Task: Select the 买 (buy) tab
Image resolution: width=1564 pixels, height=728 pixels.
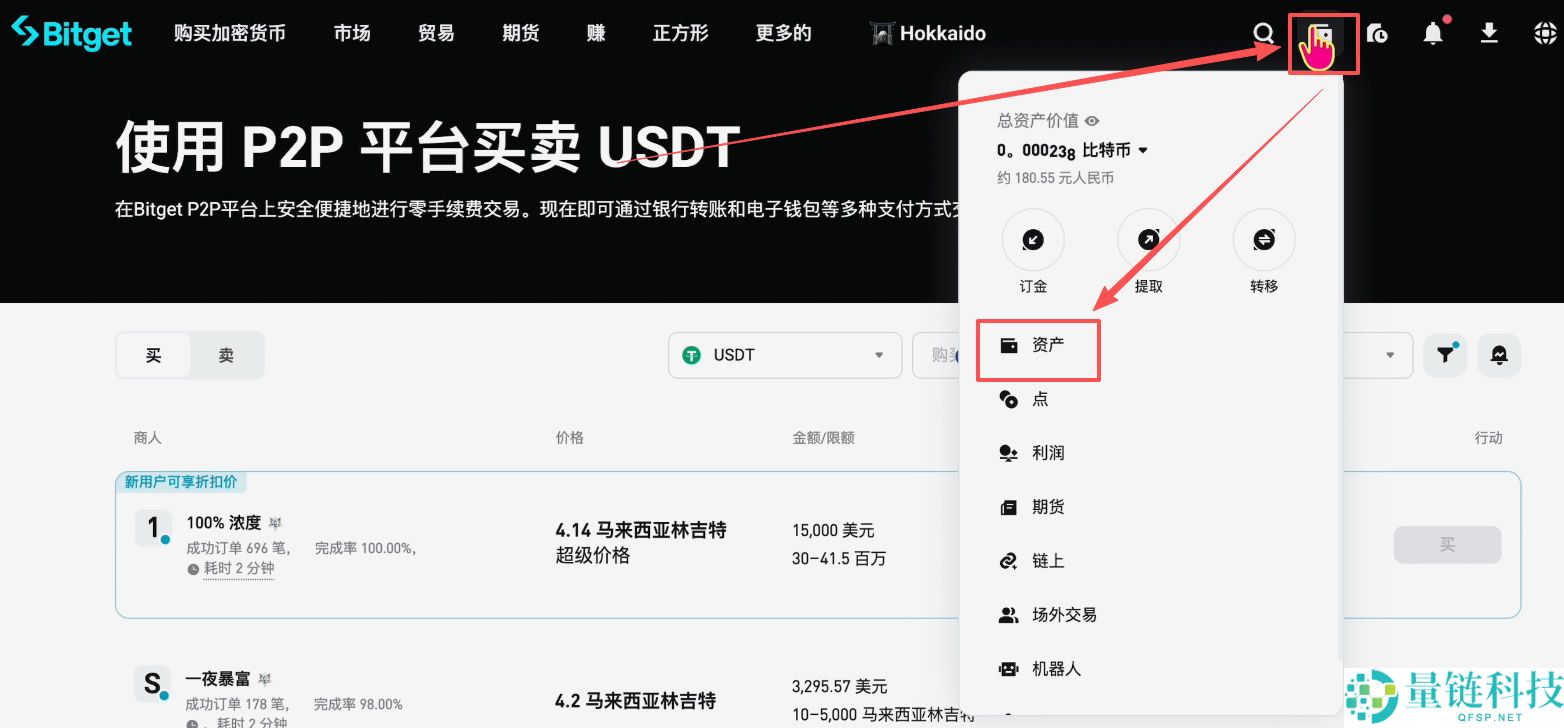Action: (153, 355)
